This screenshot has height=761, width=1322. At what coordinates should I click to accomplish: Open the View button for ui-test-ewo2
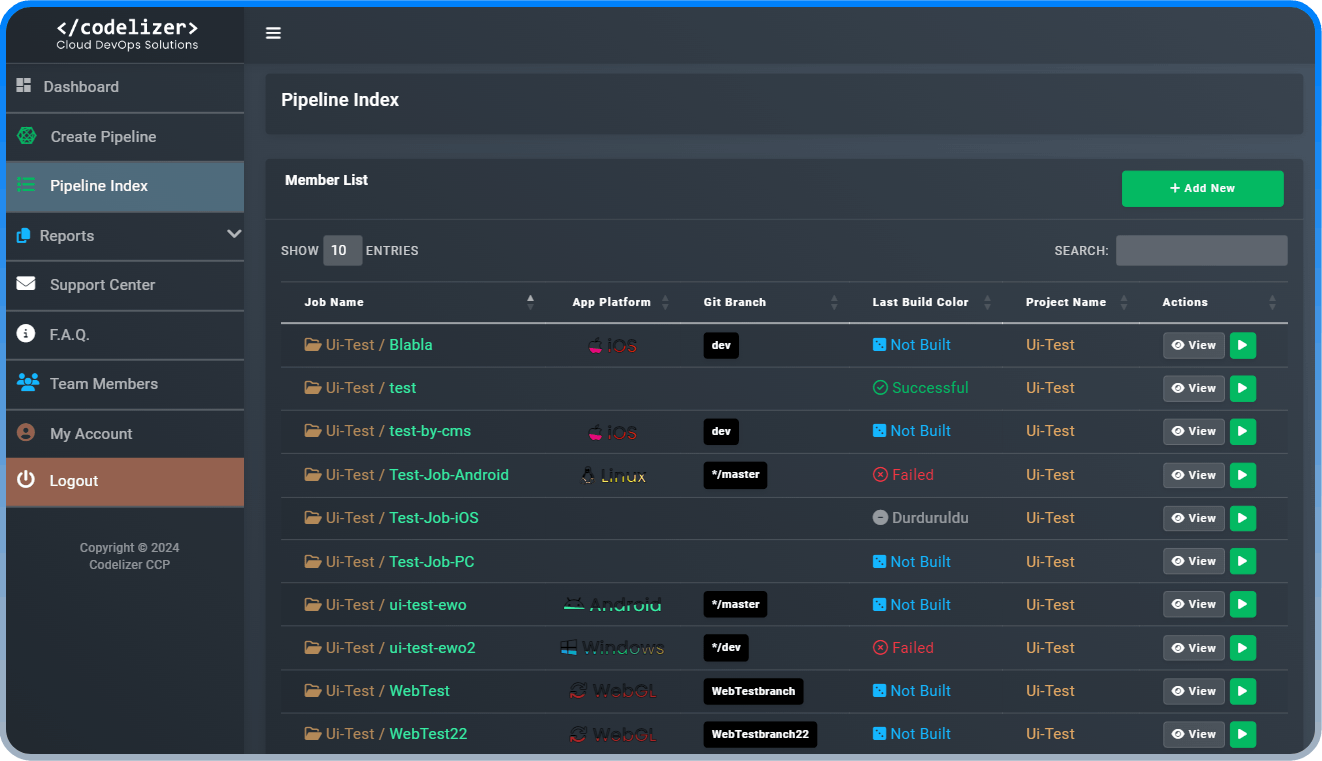[x=1193, y=648]
